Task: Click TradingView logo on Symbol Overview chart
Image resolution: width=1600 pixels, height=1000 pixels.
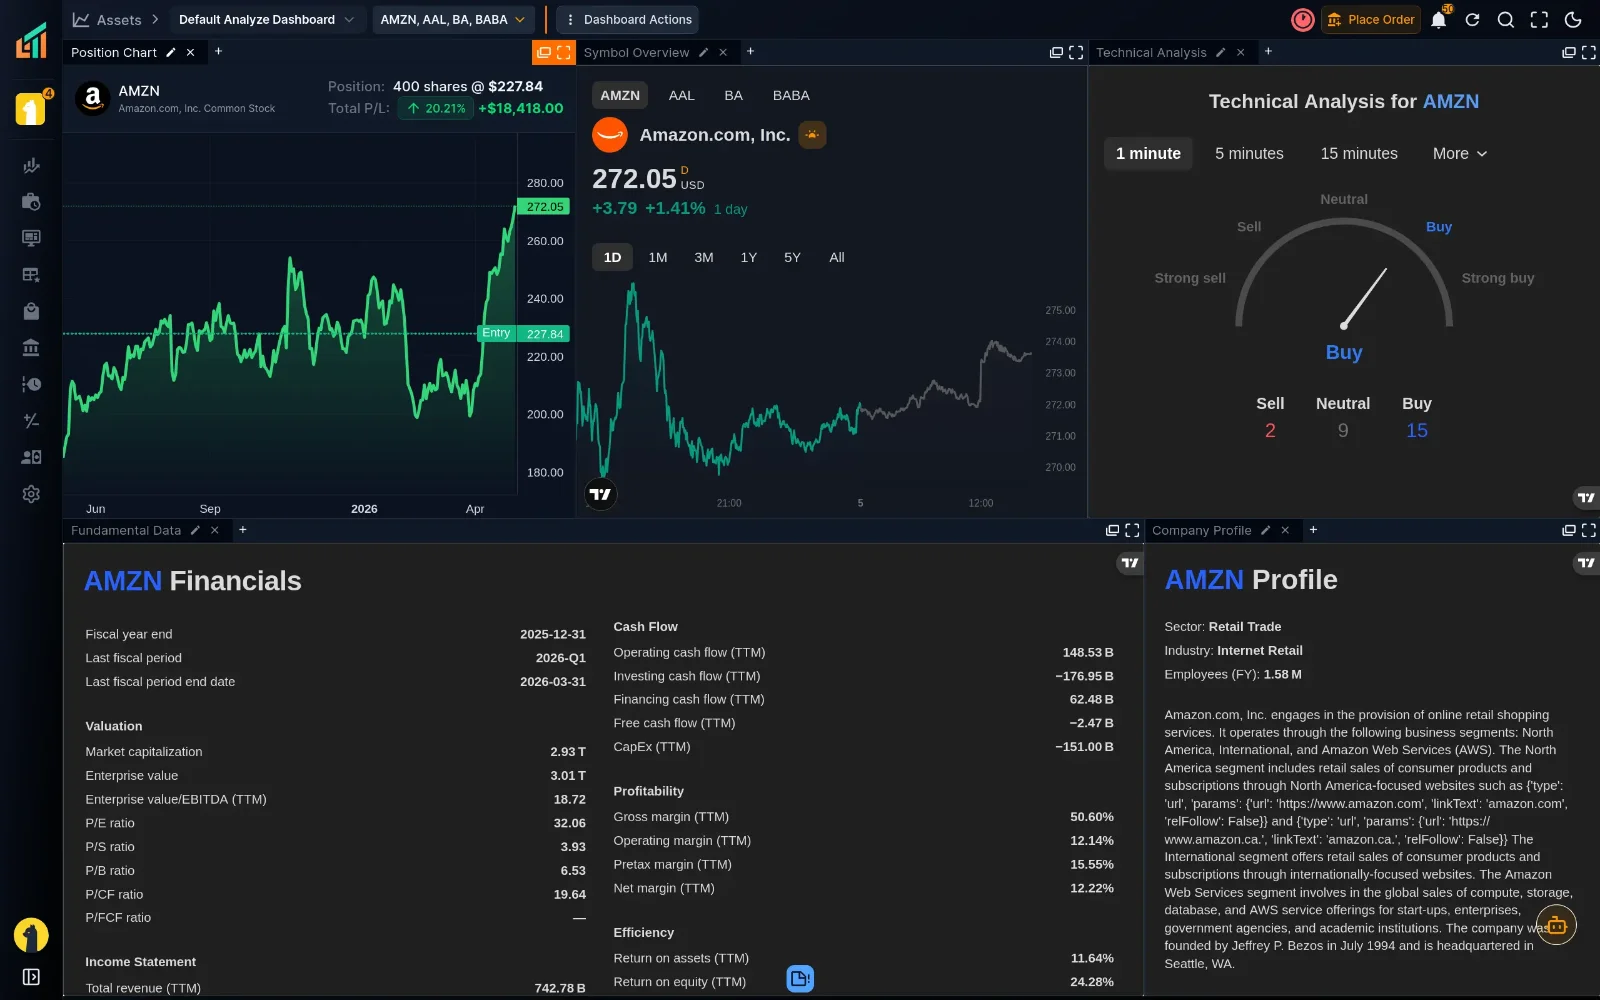Action: (600, 494)
